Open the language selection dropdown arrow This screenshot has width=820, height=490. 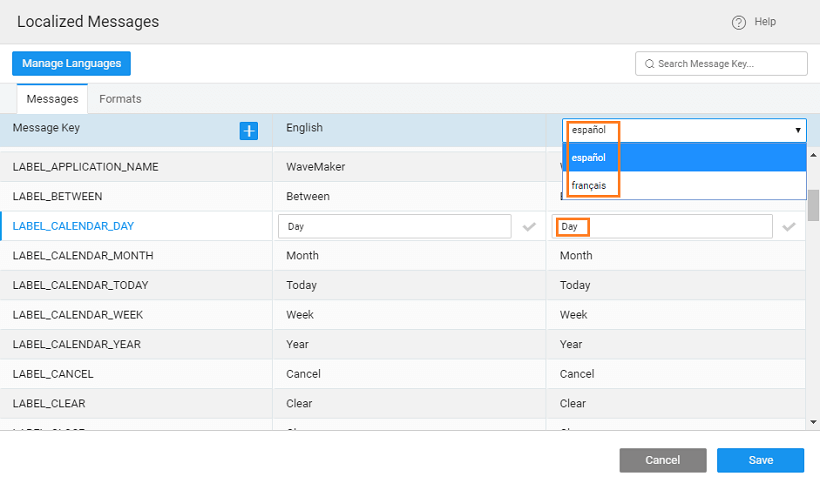click(x=797, y=130)
